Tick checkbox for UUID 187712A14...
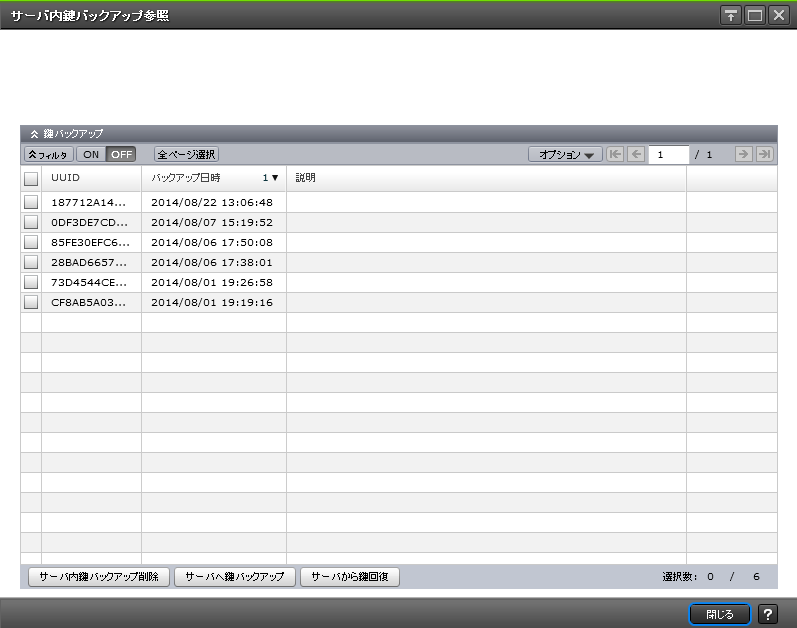Screen dimensions: 797x628 tap(31, 202)
